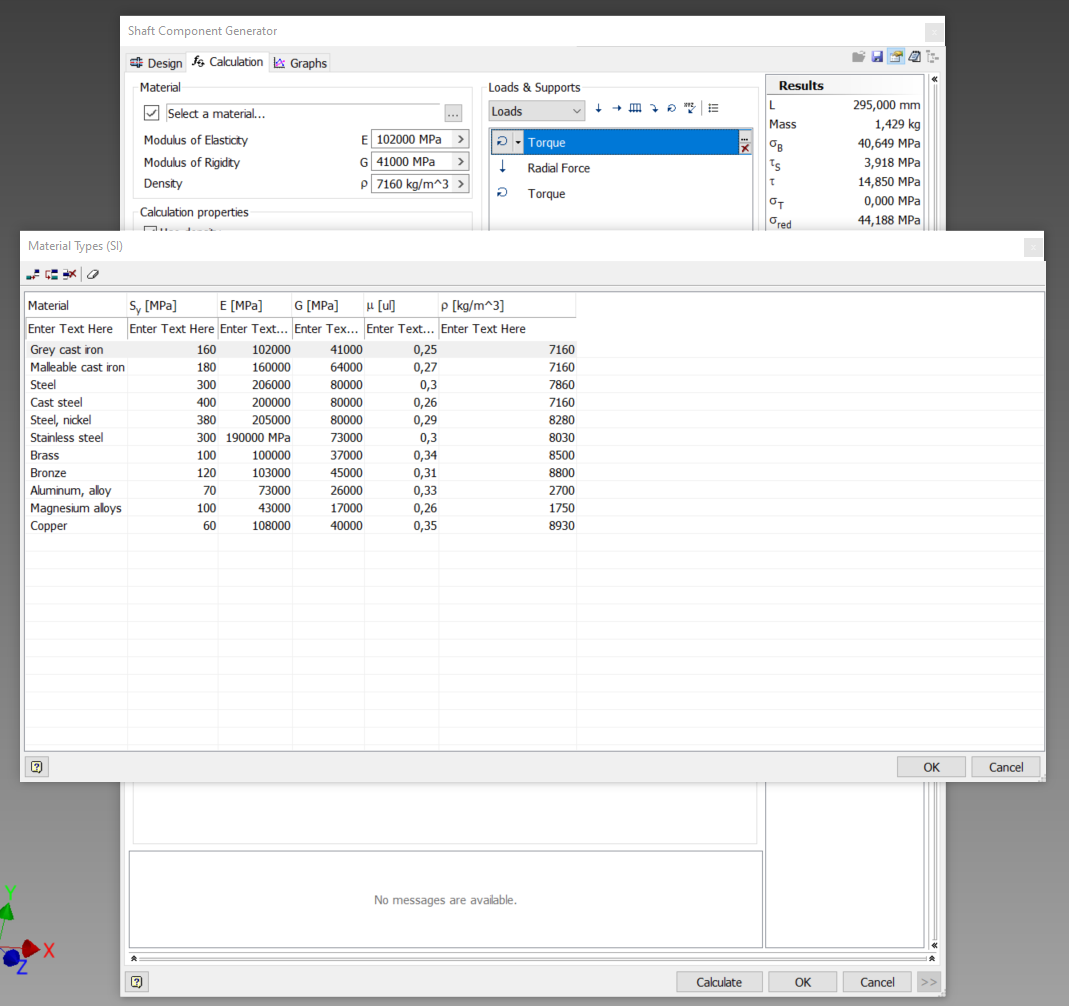
Task: Select the Copper material row
Action: click(301, 526)
